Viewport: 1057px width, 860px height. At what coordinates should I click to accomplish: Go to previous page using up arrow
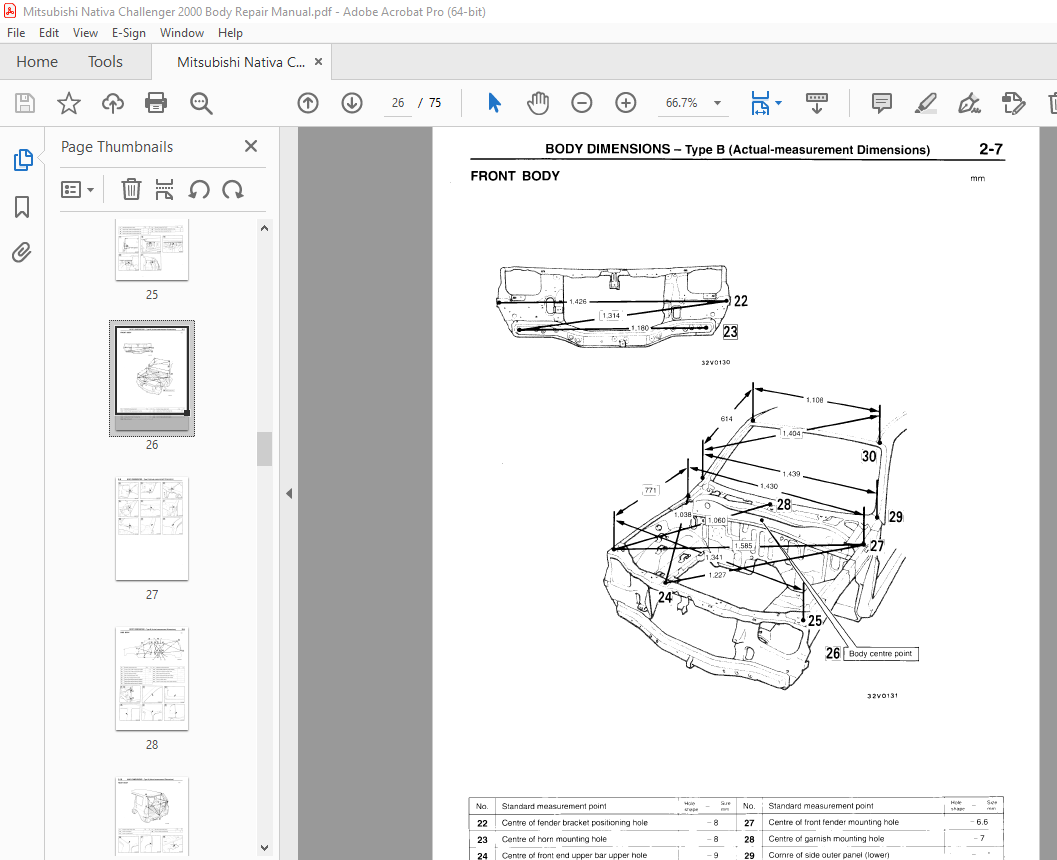point(308,103)
